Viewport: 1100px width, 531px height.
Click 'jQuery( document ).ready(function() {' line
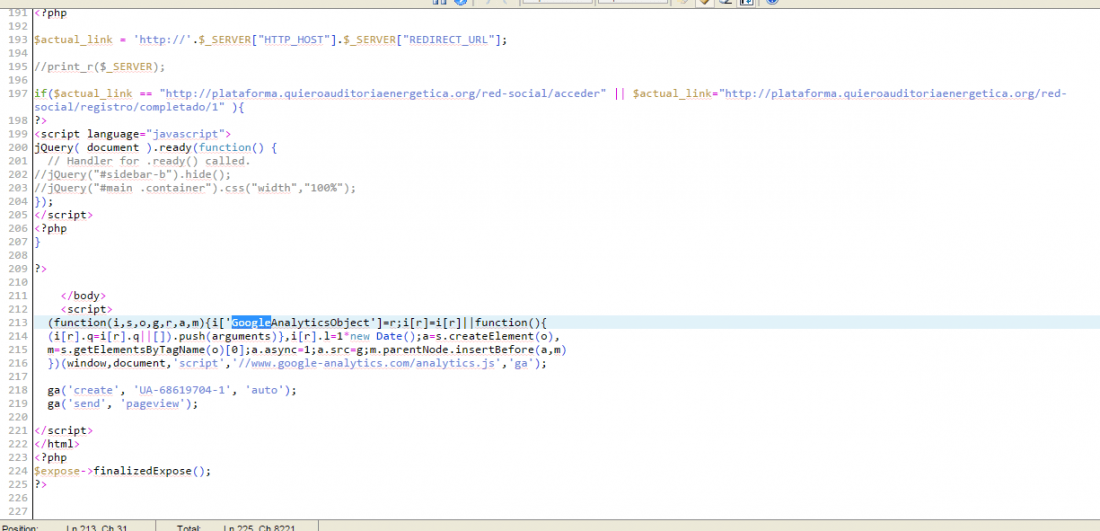pyautogui.click(x=156, y=148)
